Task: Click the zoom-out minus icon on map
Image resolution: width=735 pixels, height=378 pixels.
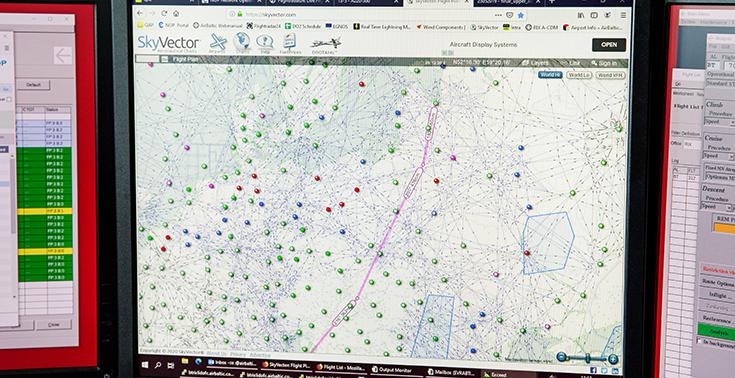Action: pos(562,357)
